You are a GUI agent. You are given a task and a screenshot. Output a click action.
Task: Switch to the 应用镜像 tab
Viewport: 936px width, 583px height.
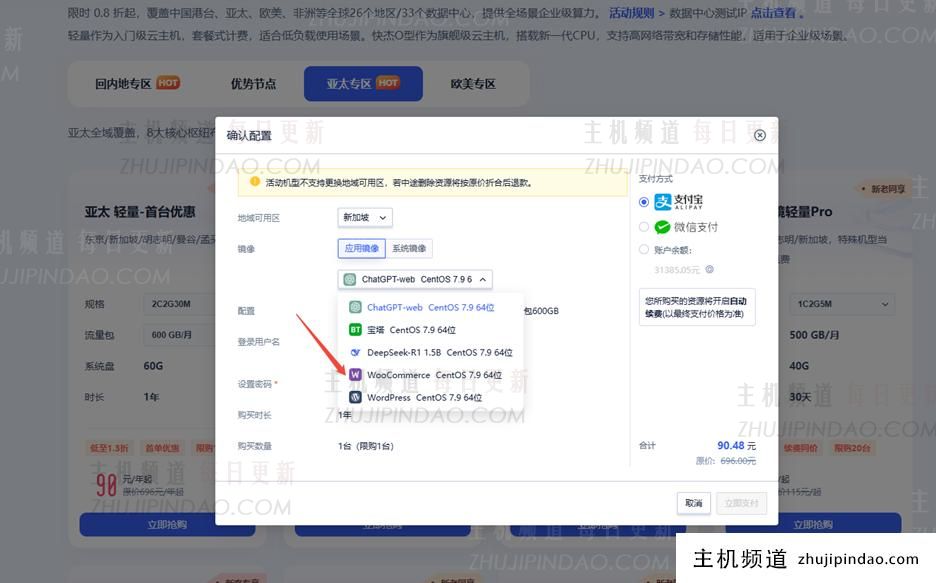click(362, 248)
